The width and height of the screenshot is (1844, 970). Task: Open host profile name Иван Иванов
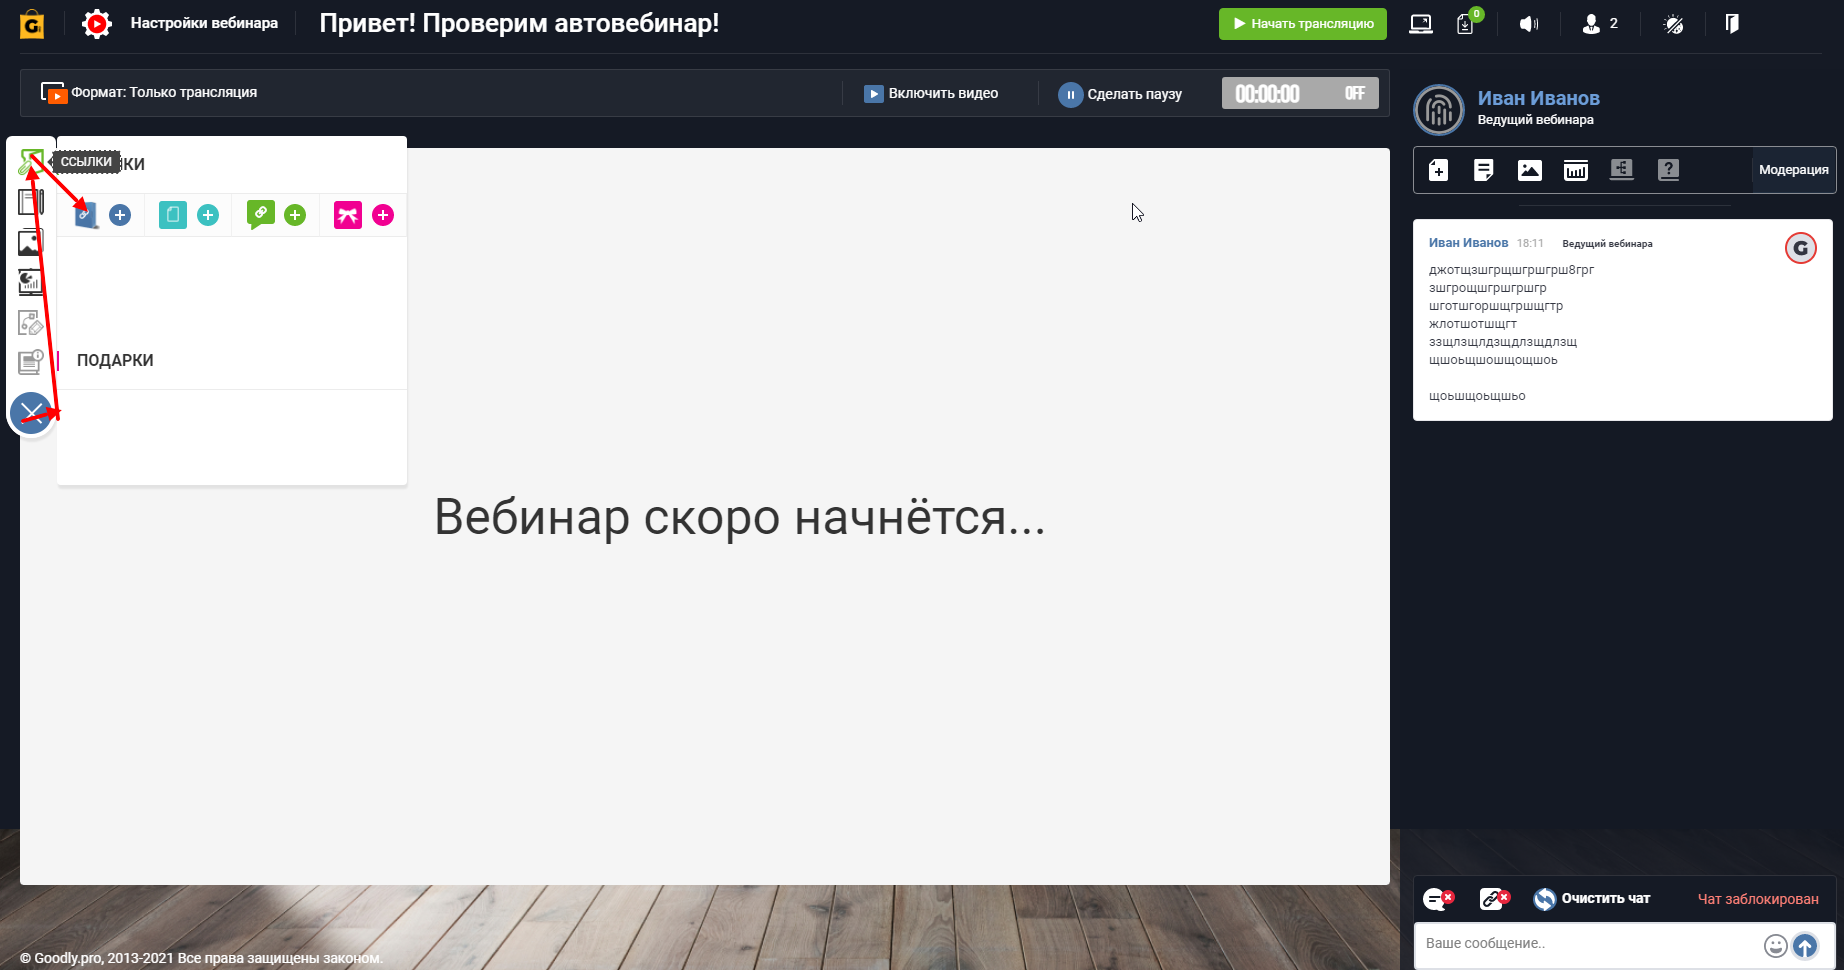1538,98
